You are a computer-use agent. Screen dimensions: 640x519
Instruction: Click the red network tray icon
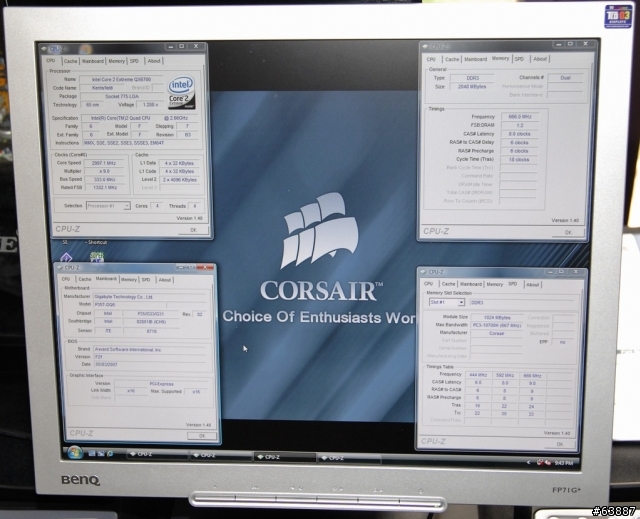pyautogui.click(x=540, y=462)
